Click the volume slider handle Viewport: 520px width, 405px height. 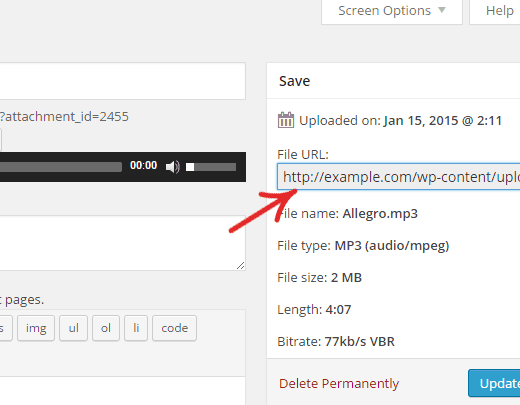pyautogui.click(x=190, y=167)
